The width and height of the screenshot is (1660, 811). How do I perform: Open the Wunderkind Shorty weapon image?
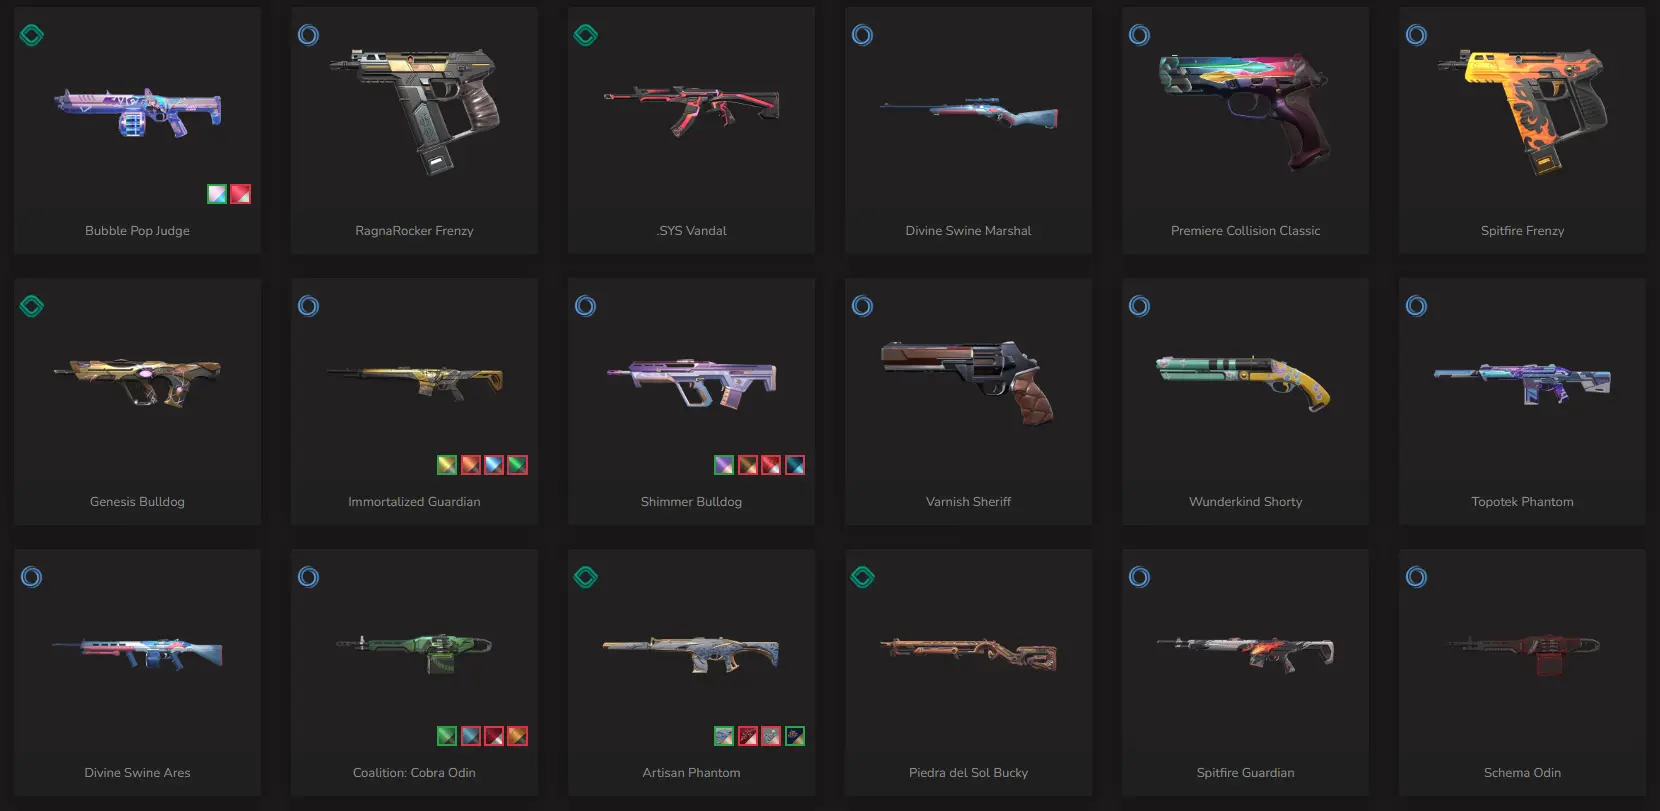[x=1245, y=381]
